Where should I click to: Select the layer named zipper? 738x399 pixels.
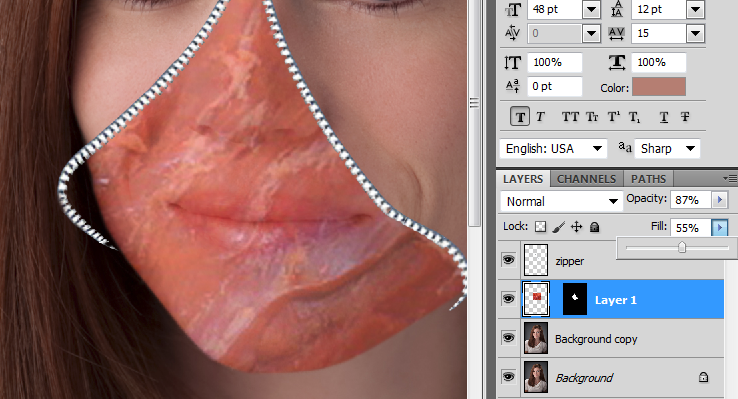click(x=570, y=261)
